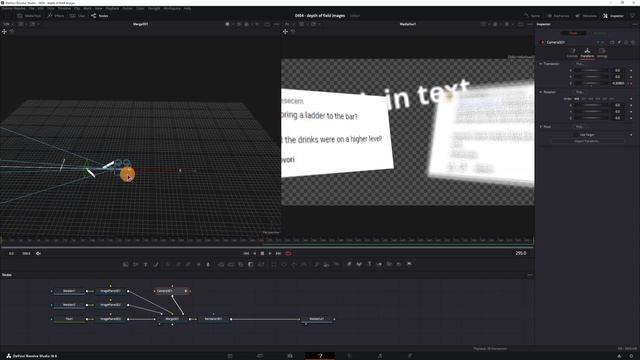Go to first frame

coord(246,253)
